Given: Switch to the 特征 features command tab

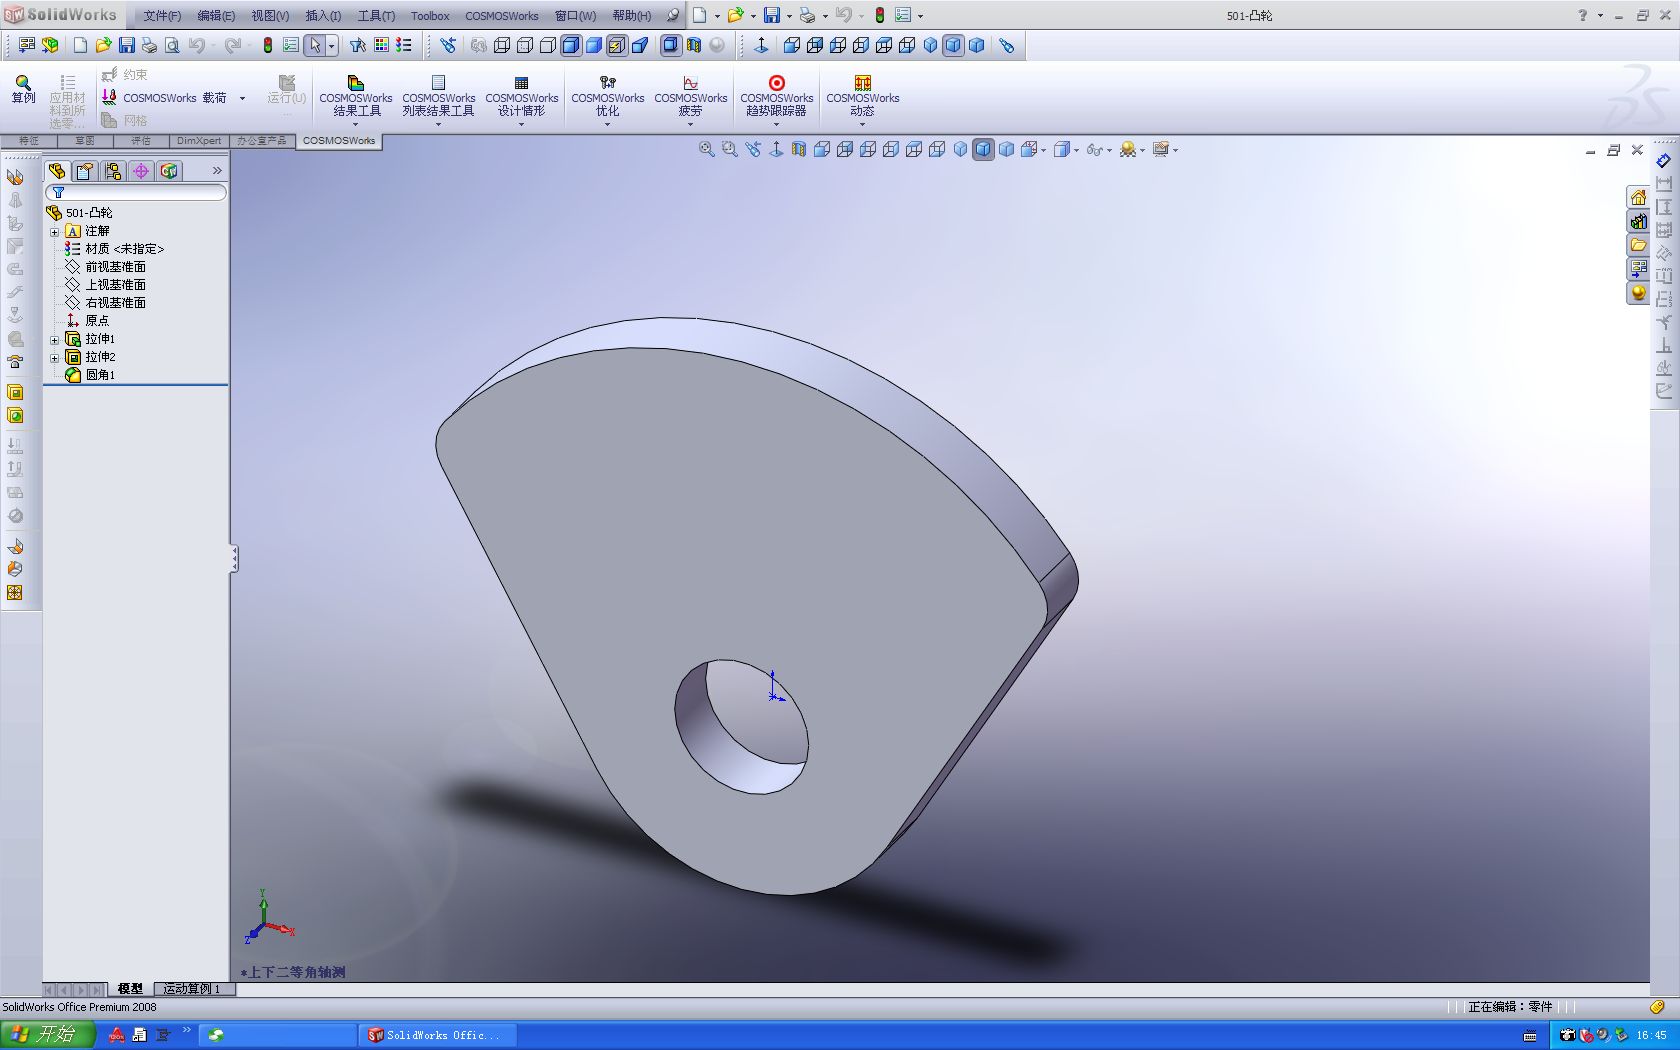Looking at the screenshot, I should coord(29,141).
